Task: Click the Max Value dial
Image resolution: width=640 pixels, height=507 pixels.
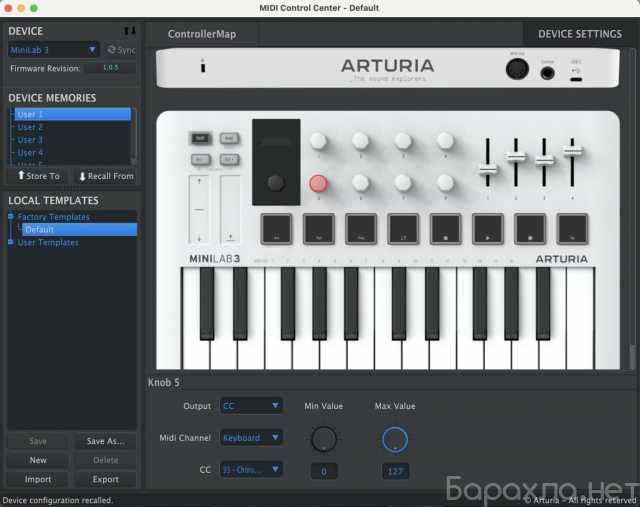Action: (x=395, y=439)
